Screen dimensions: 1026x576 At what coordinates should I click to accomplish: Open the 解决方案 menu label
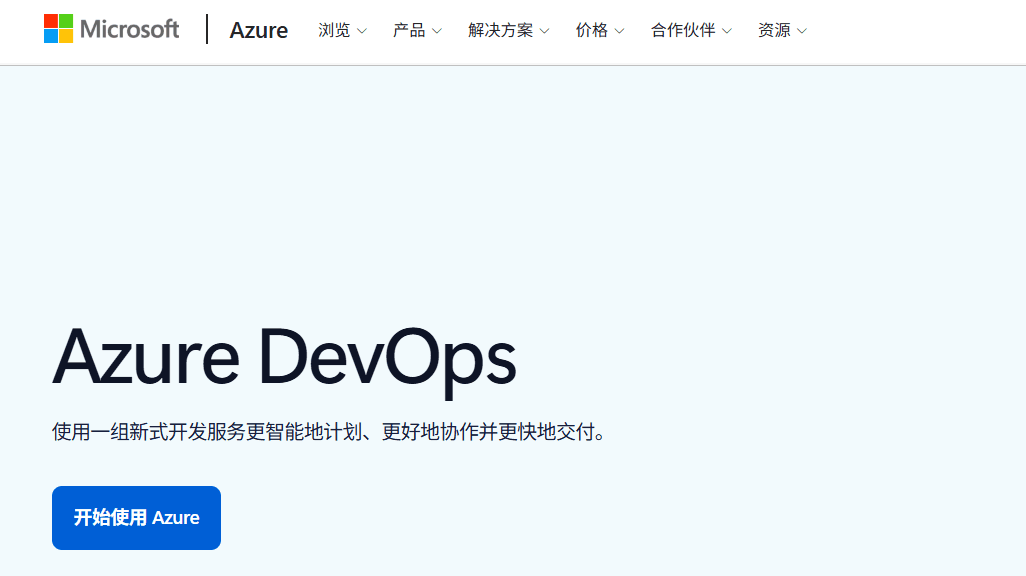point(501,30)
